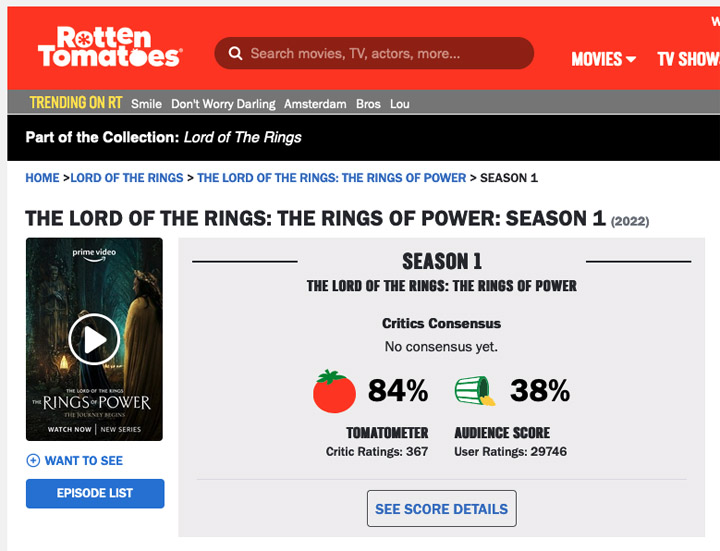Select Amsterdam in the trending bar
The width and height of the screenshot is (720, 551).
[x=315, y=104]
